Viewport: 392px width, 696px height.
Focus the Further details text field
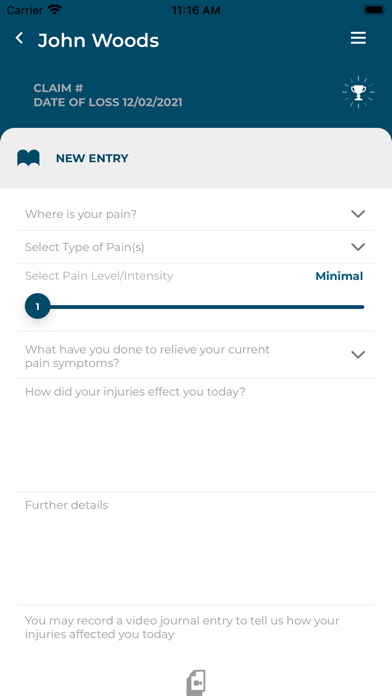tap(196, 549)
